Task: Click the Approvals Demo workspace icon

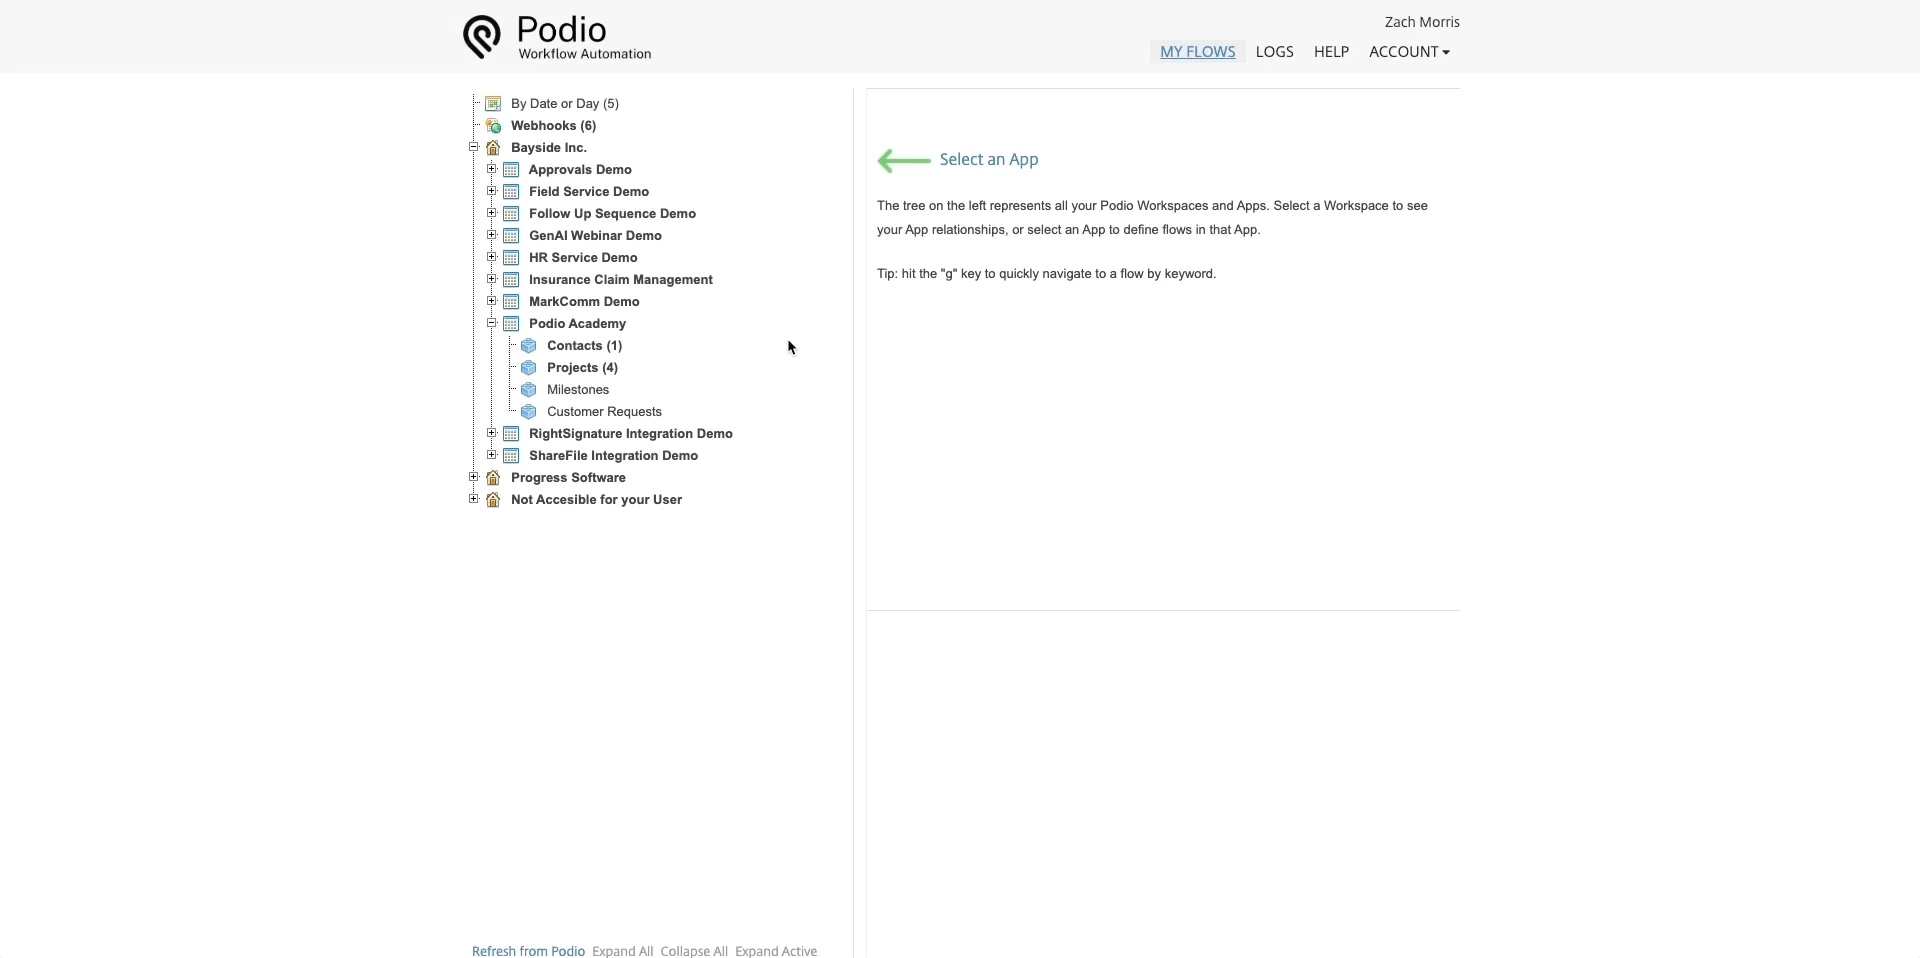Action: point(511,170)
